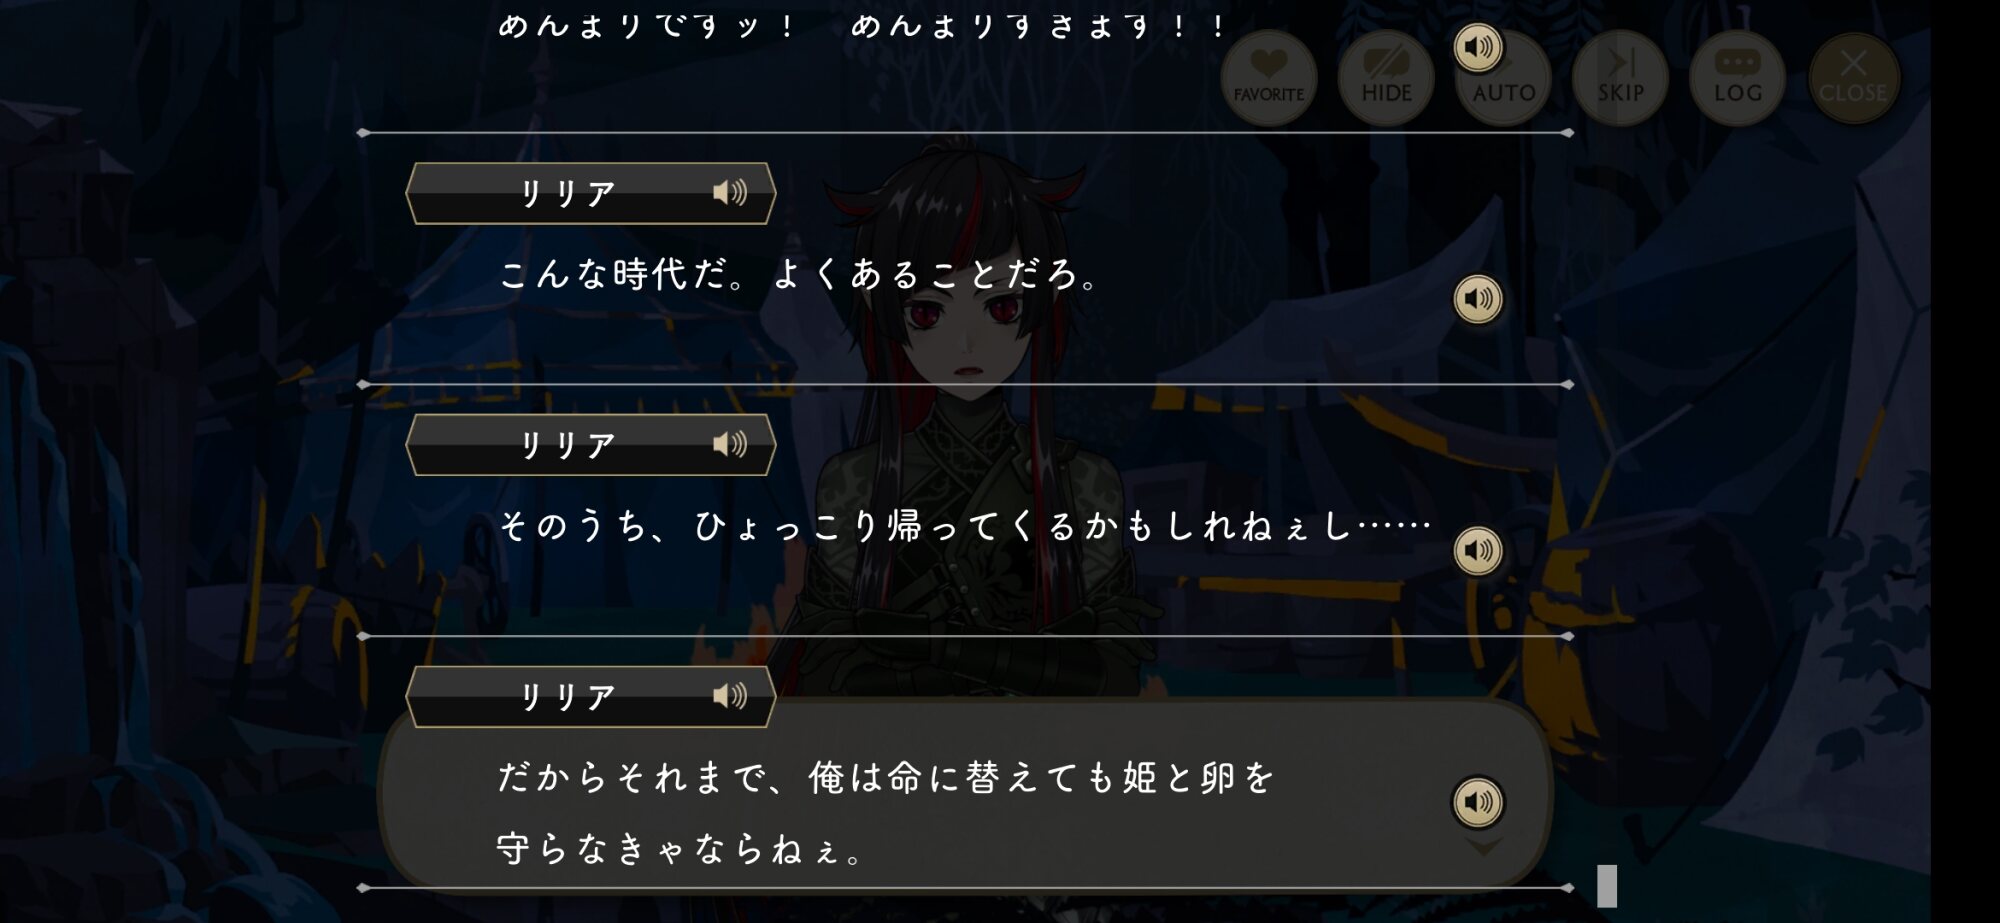Image resolution: width=2000 pixels, height=923 pixels.
Task: Hide the dialogue with the HIDE button
Action: pos(1386,78)
